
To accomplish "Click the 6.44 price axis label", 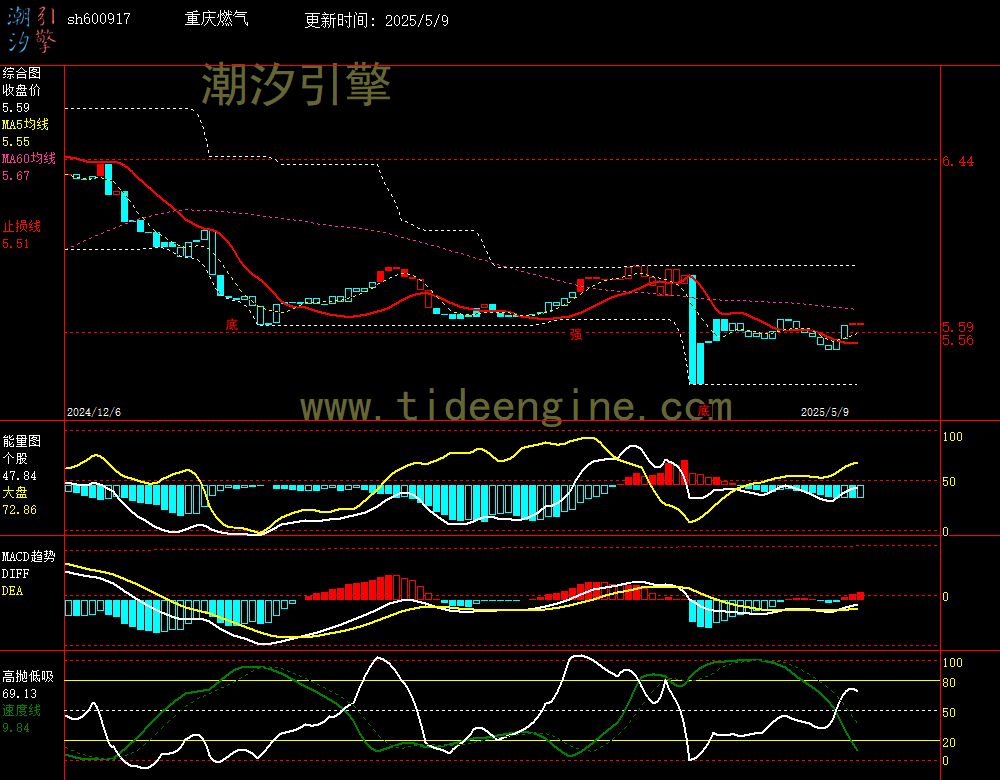I will 958,161.
